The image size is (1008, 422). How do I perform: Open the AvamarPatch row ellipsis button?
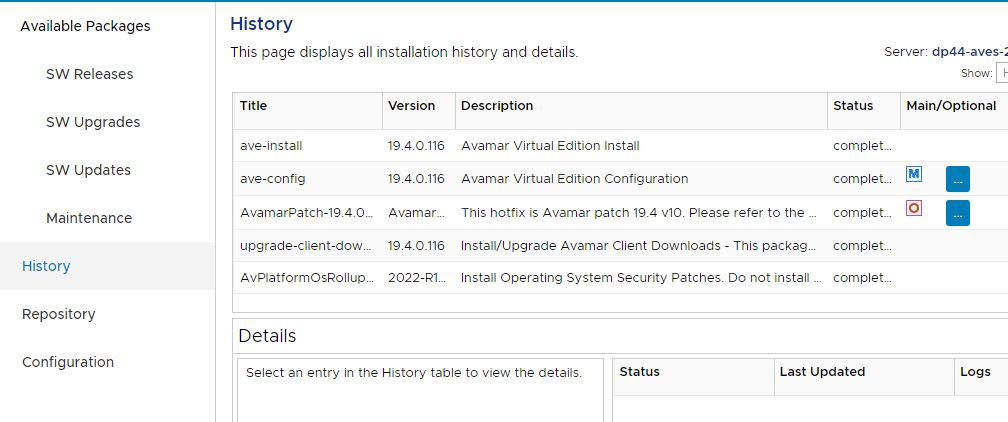[957, 213]
